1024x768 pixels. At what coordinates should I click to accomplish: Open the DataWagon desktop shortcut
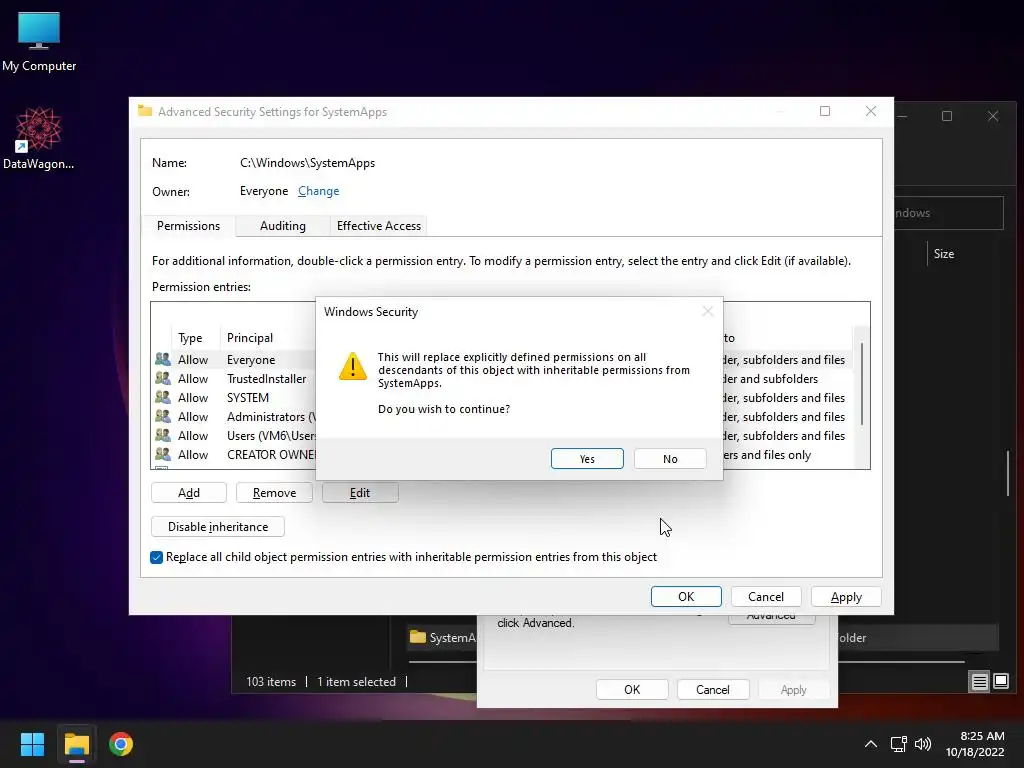pyautogui.click(x=39, y=138)
